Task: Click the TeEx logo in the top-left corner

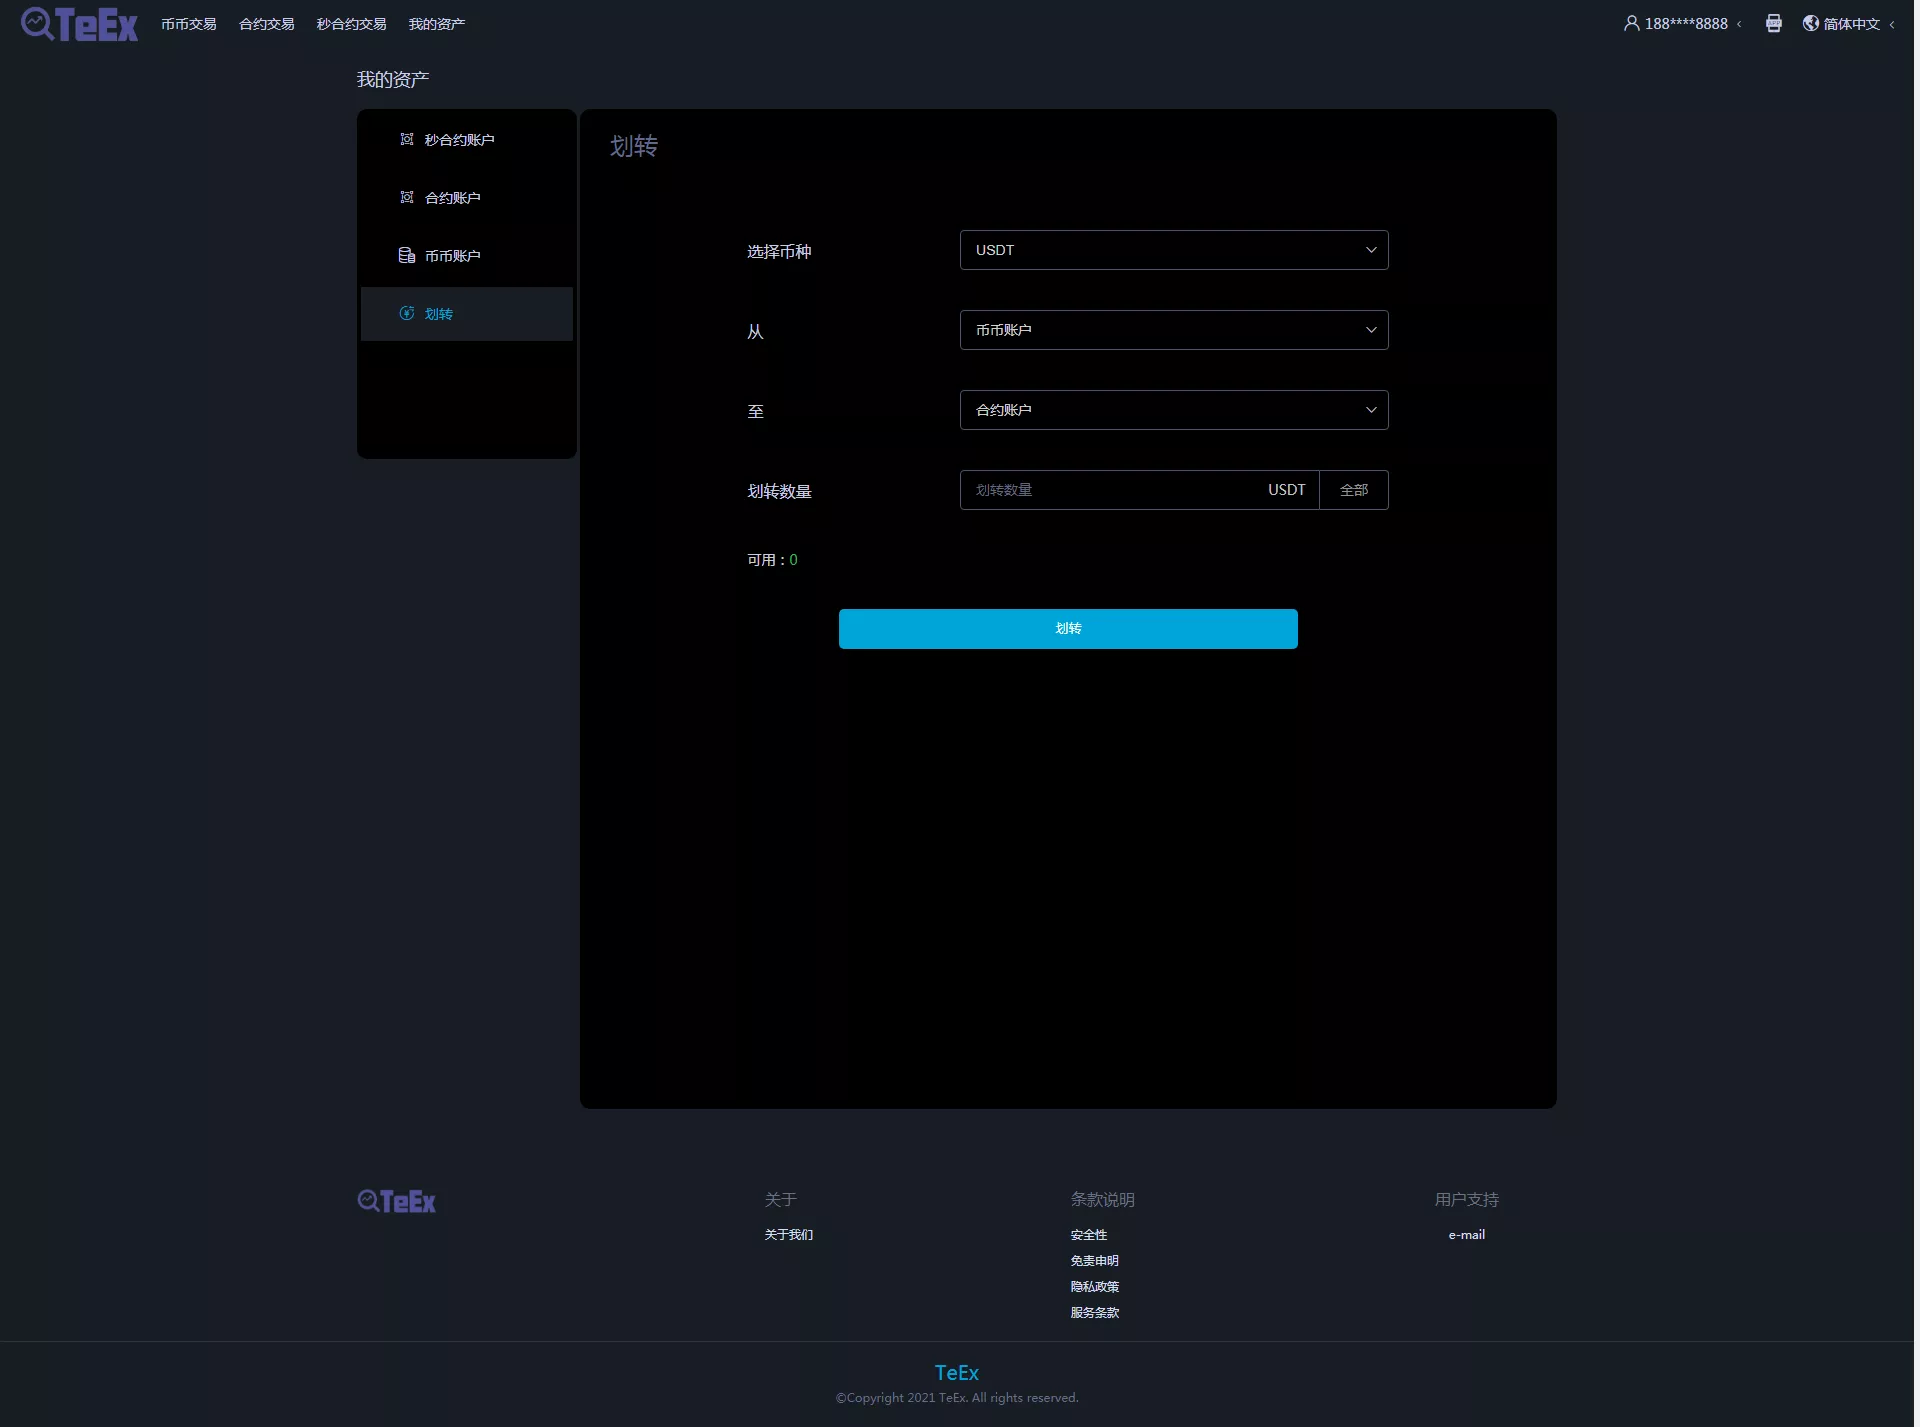Action: pyautogui.click(x=78, y=23)
